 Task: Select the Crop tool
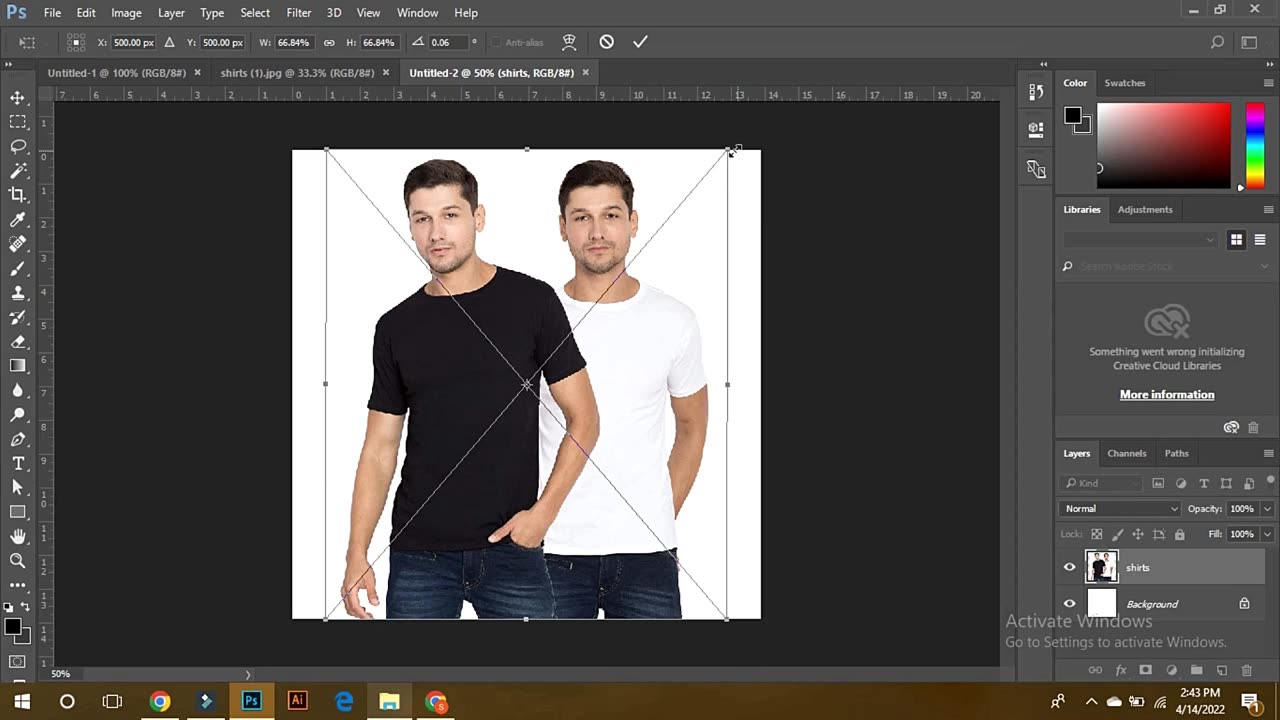coord(18,195)
